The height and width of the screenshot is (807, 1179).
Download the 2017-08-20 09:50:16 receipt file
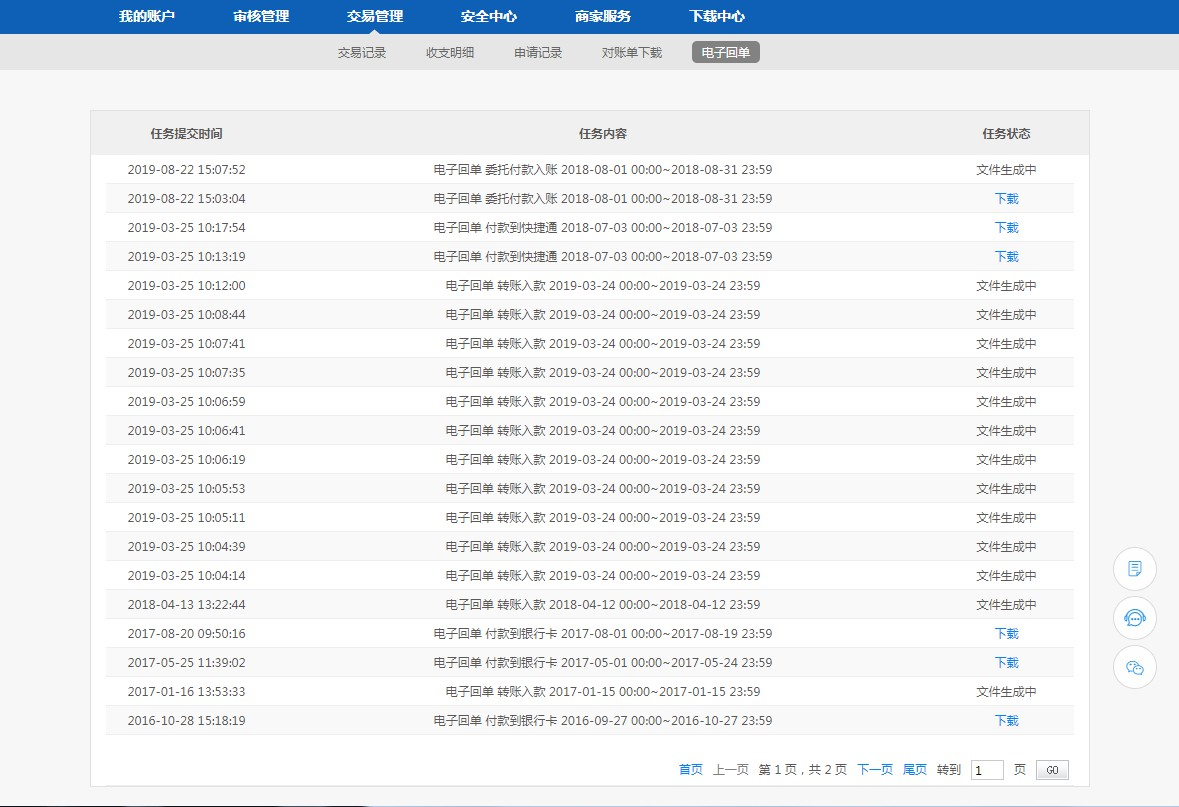(x=1006, y=634)
